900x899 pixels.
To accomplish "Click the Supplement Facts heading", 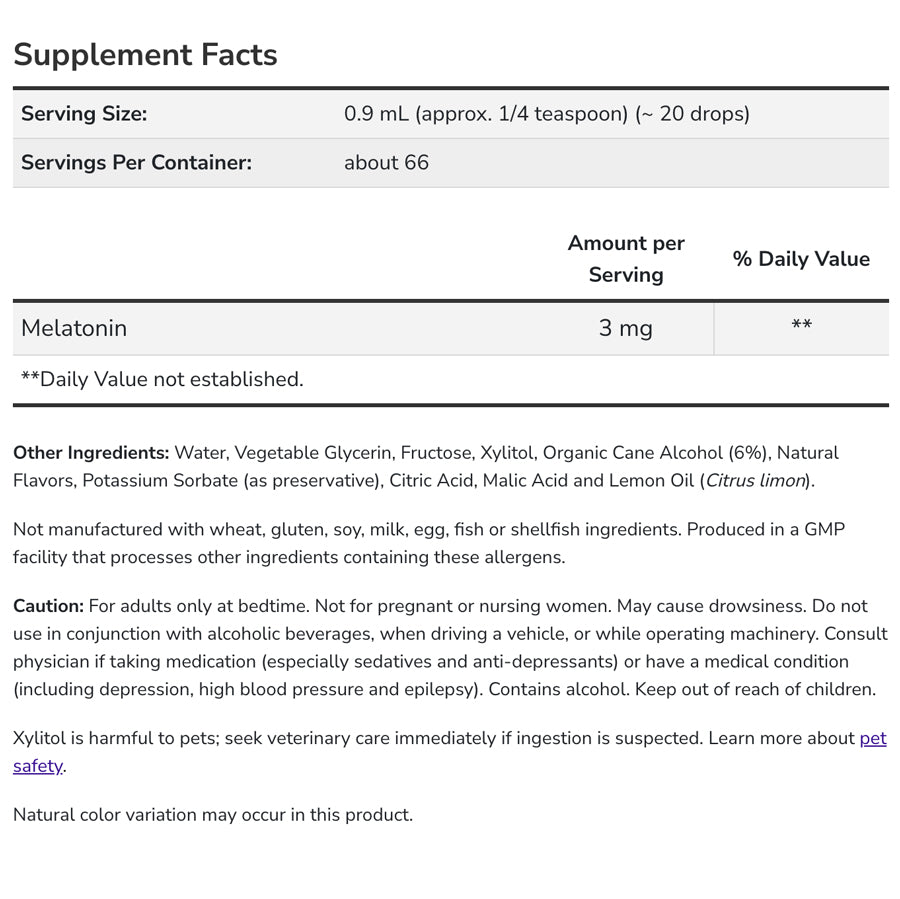I will click(145, 55).
